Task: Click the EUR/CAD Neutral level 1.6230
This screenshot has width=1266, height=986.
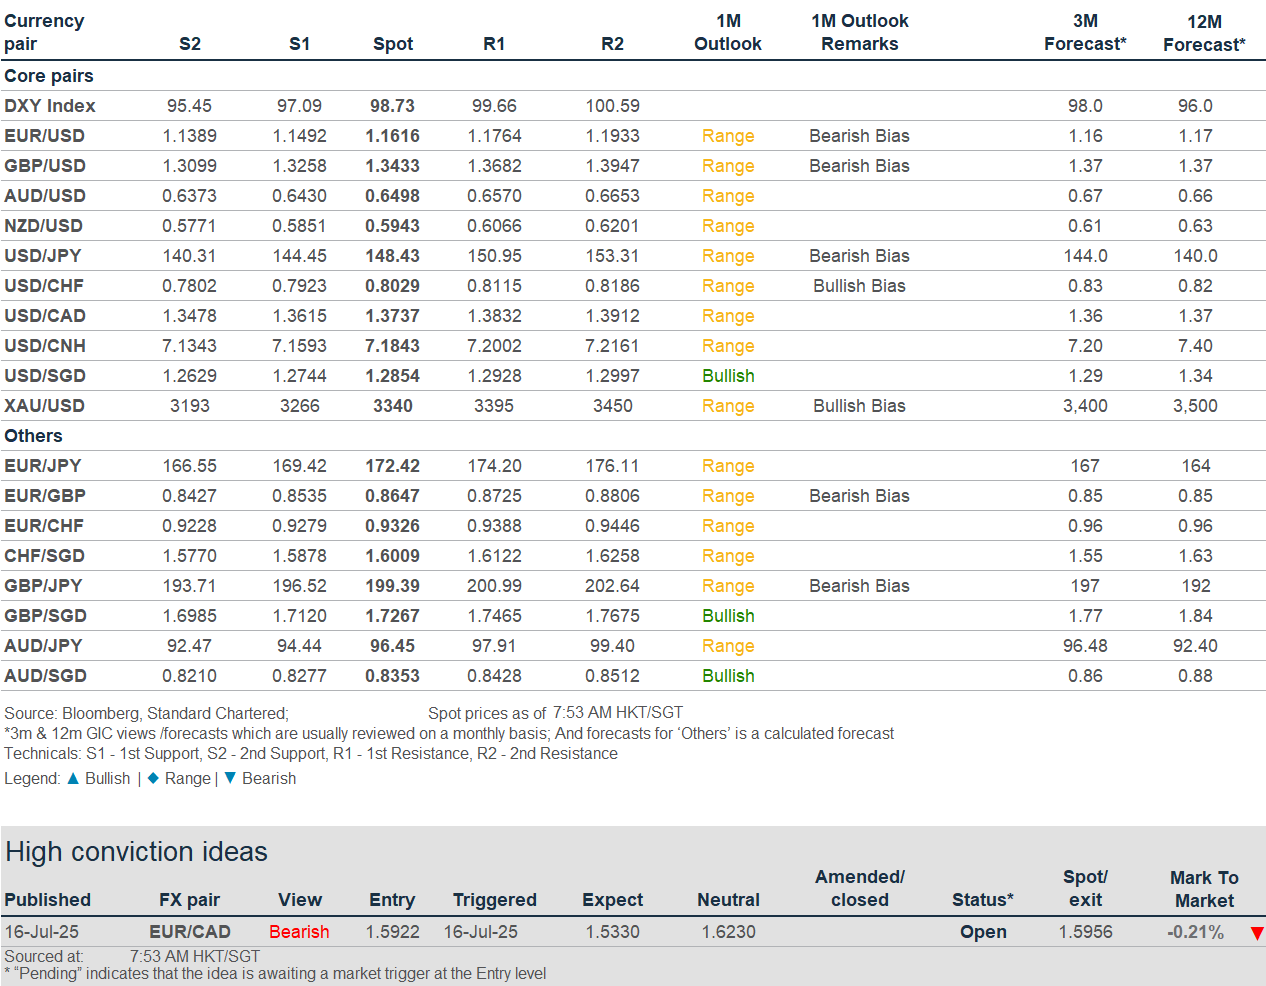Action: (x=728, y=932)
